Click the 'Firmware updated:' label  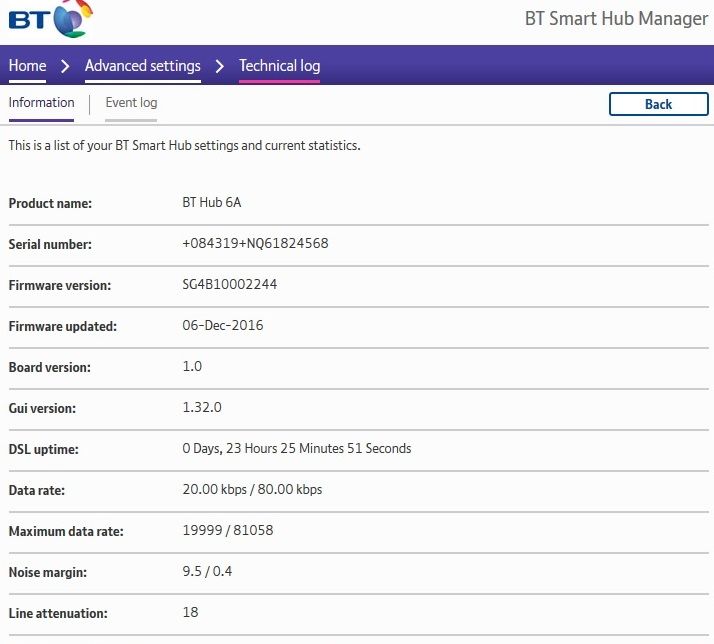[63, 326]
